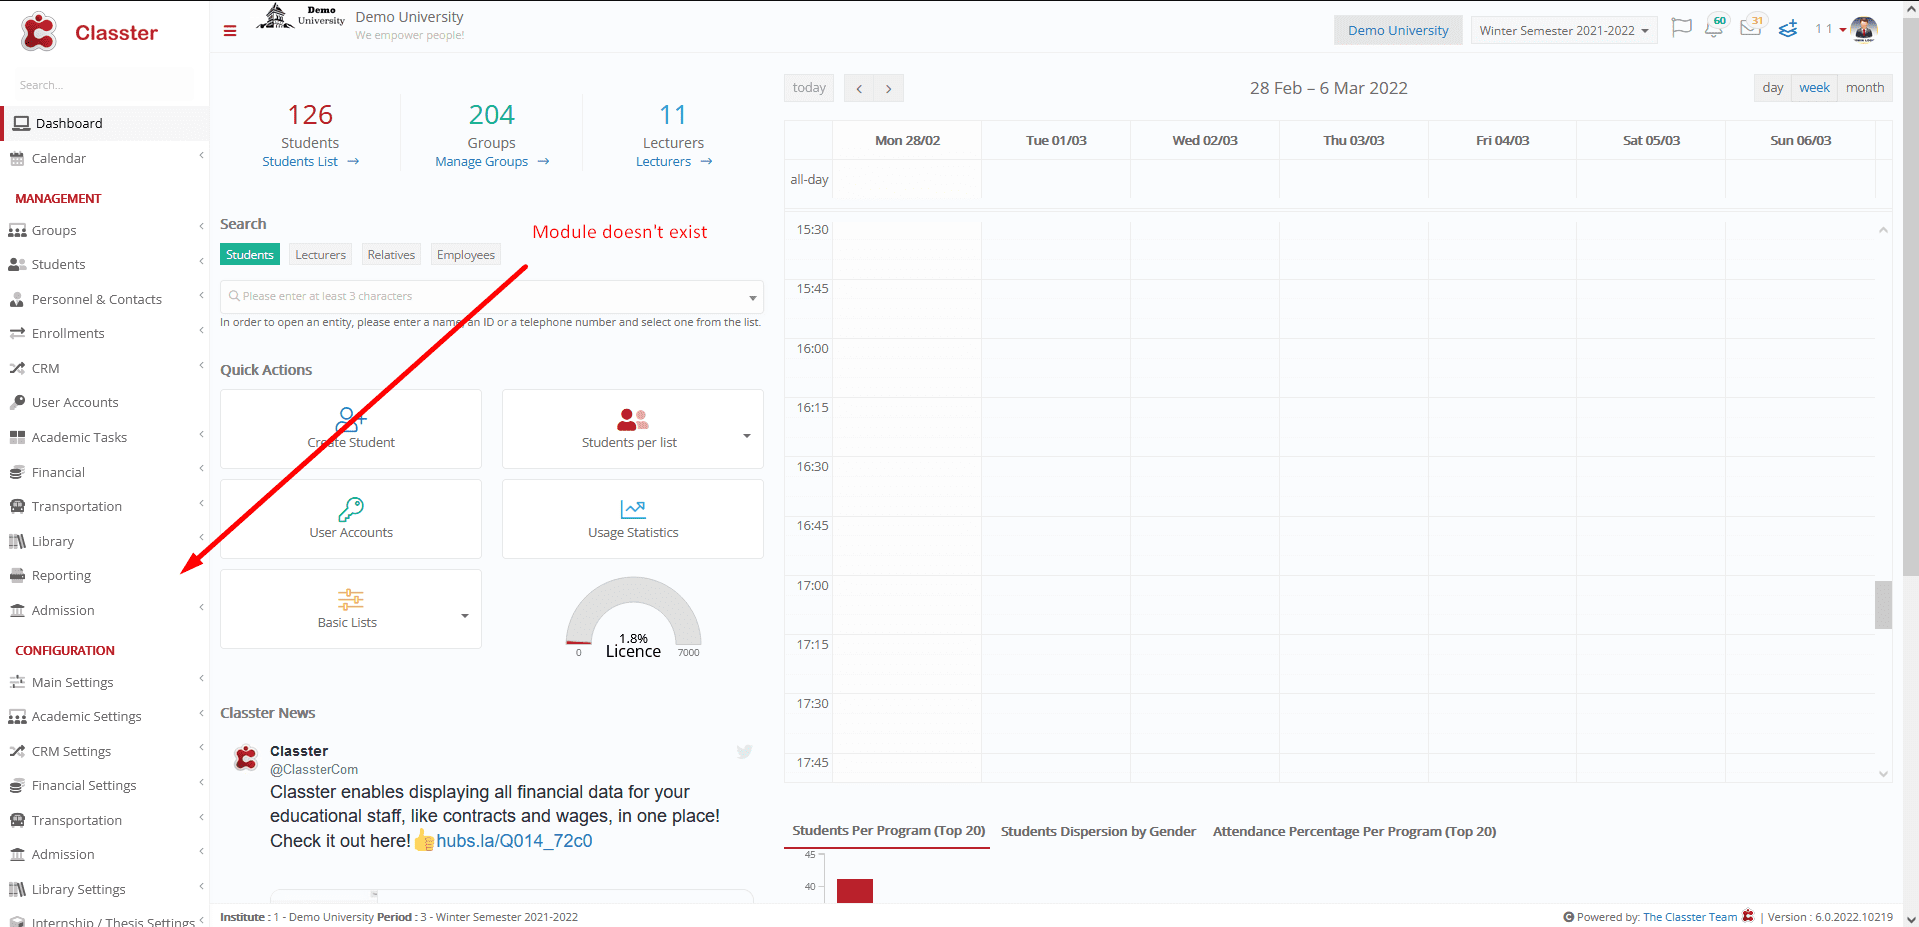The width and height of the screenshot is (1919, 927).
Task: Open the Manage Groups link
Action: (492, 162)
